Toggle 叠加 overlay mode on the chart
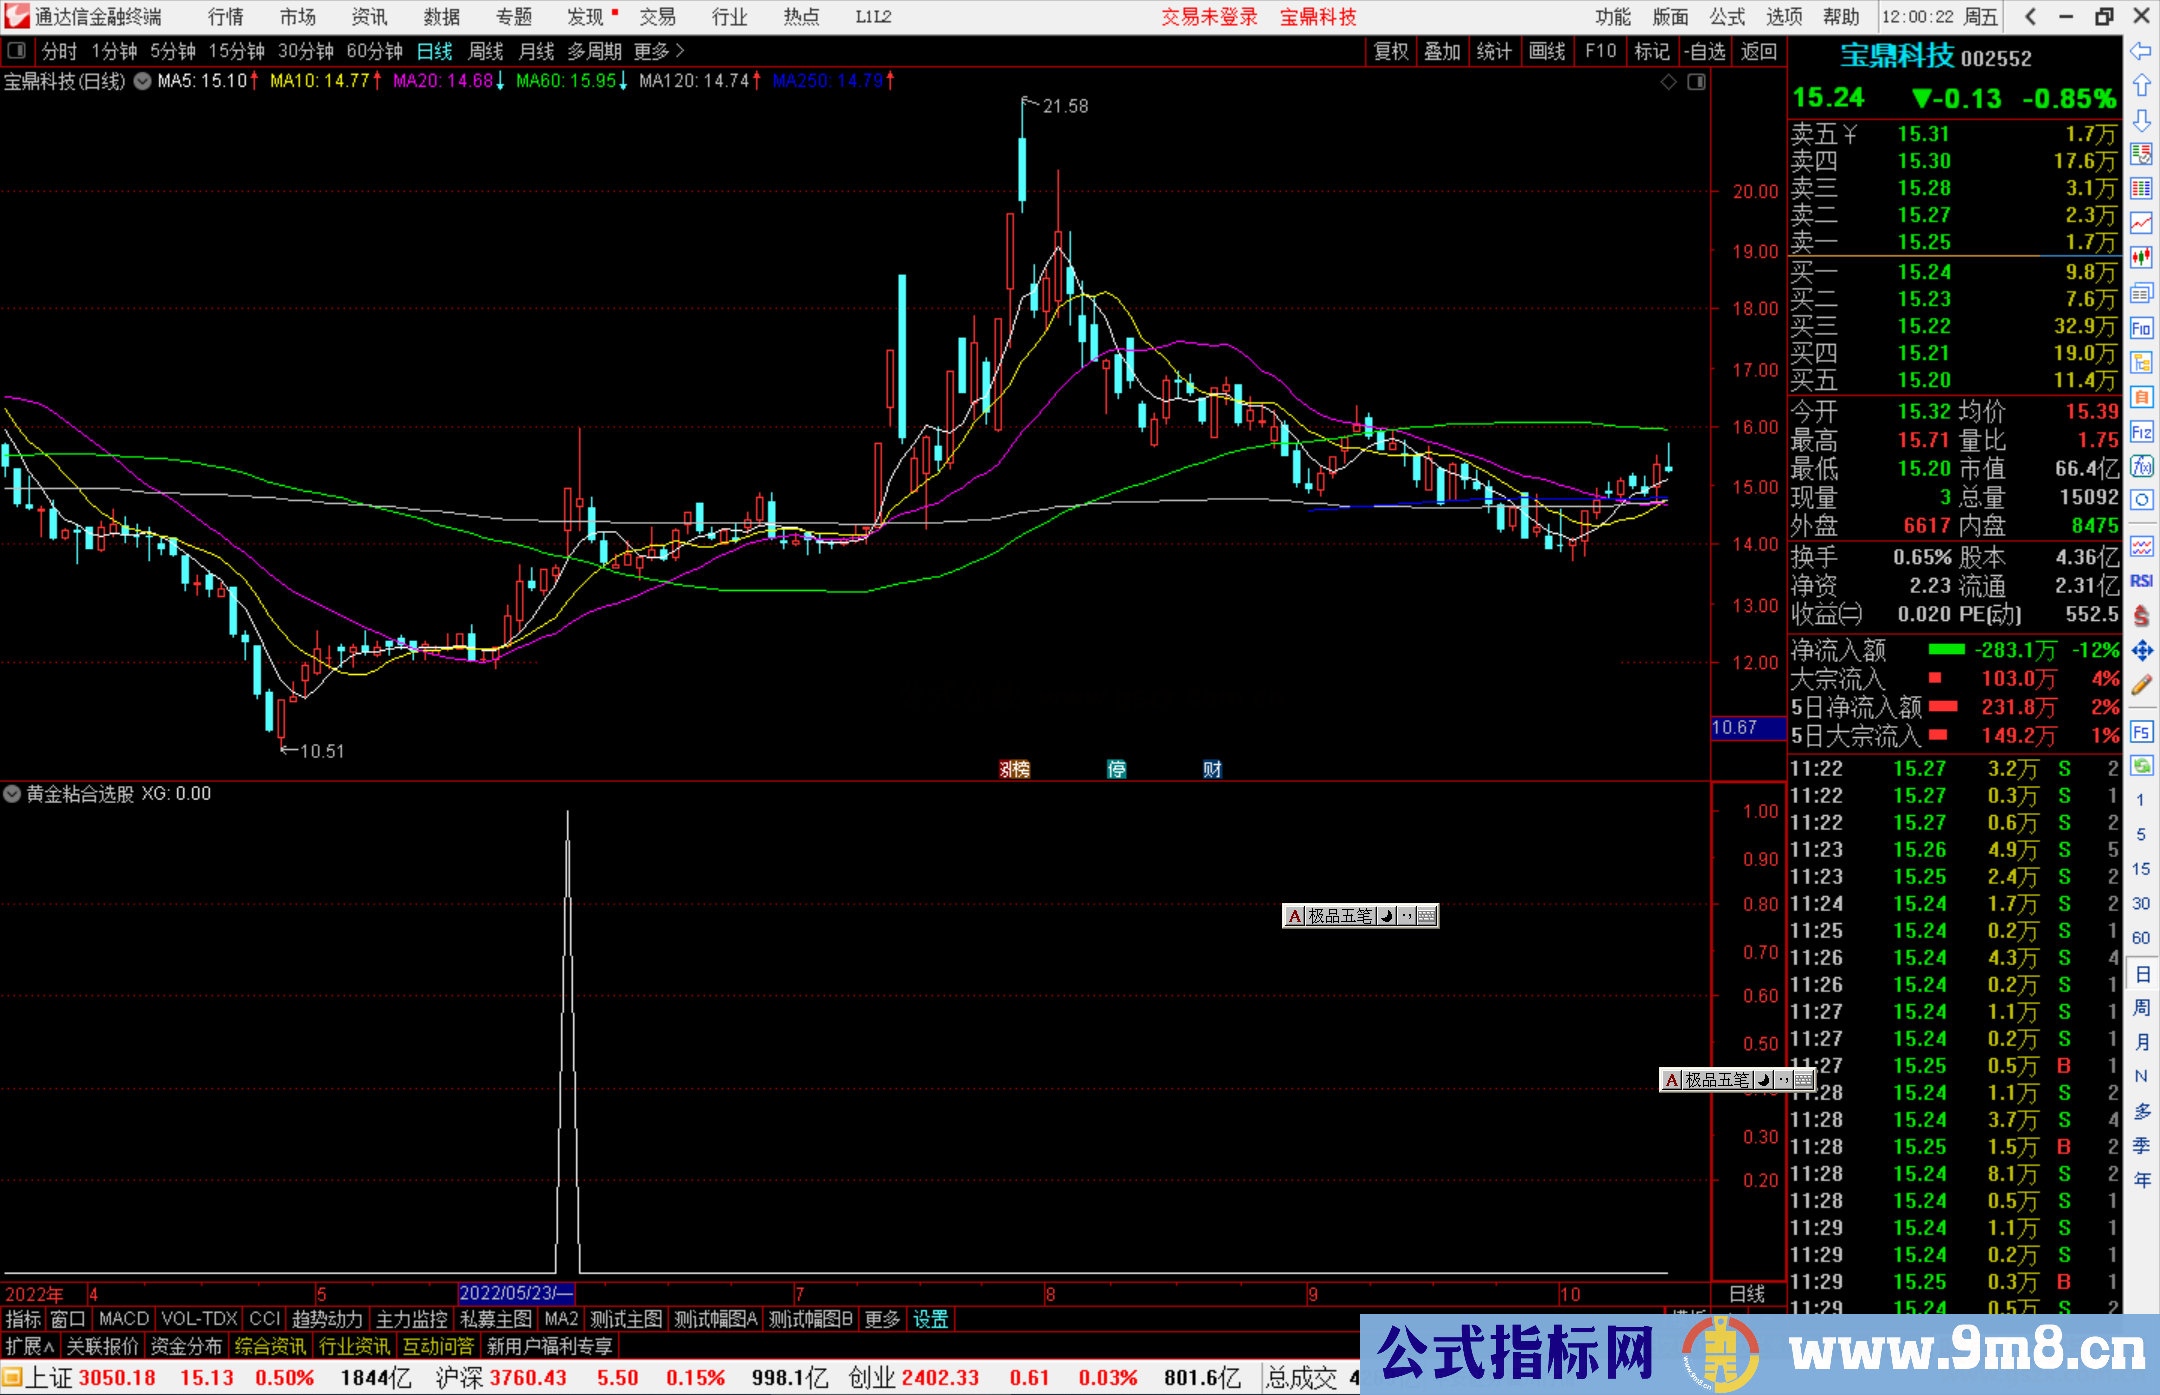The width and height of the screenshot is (2160, 1395). click(1443, 51)
